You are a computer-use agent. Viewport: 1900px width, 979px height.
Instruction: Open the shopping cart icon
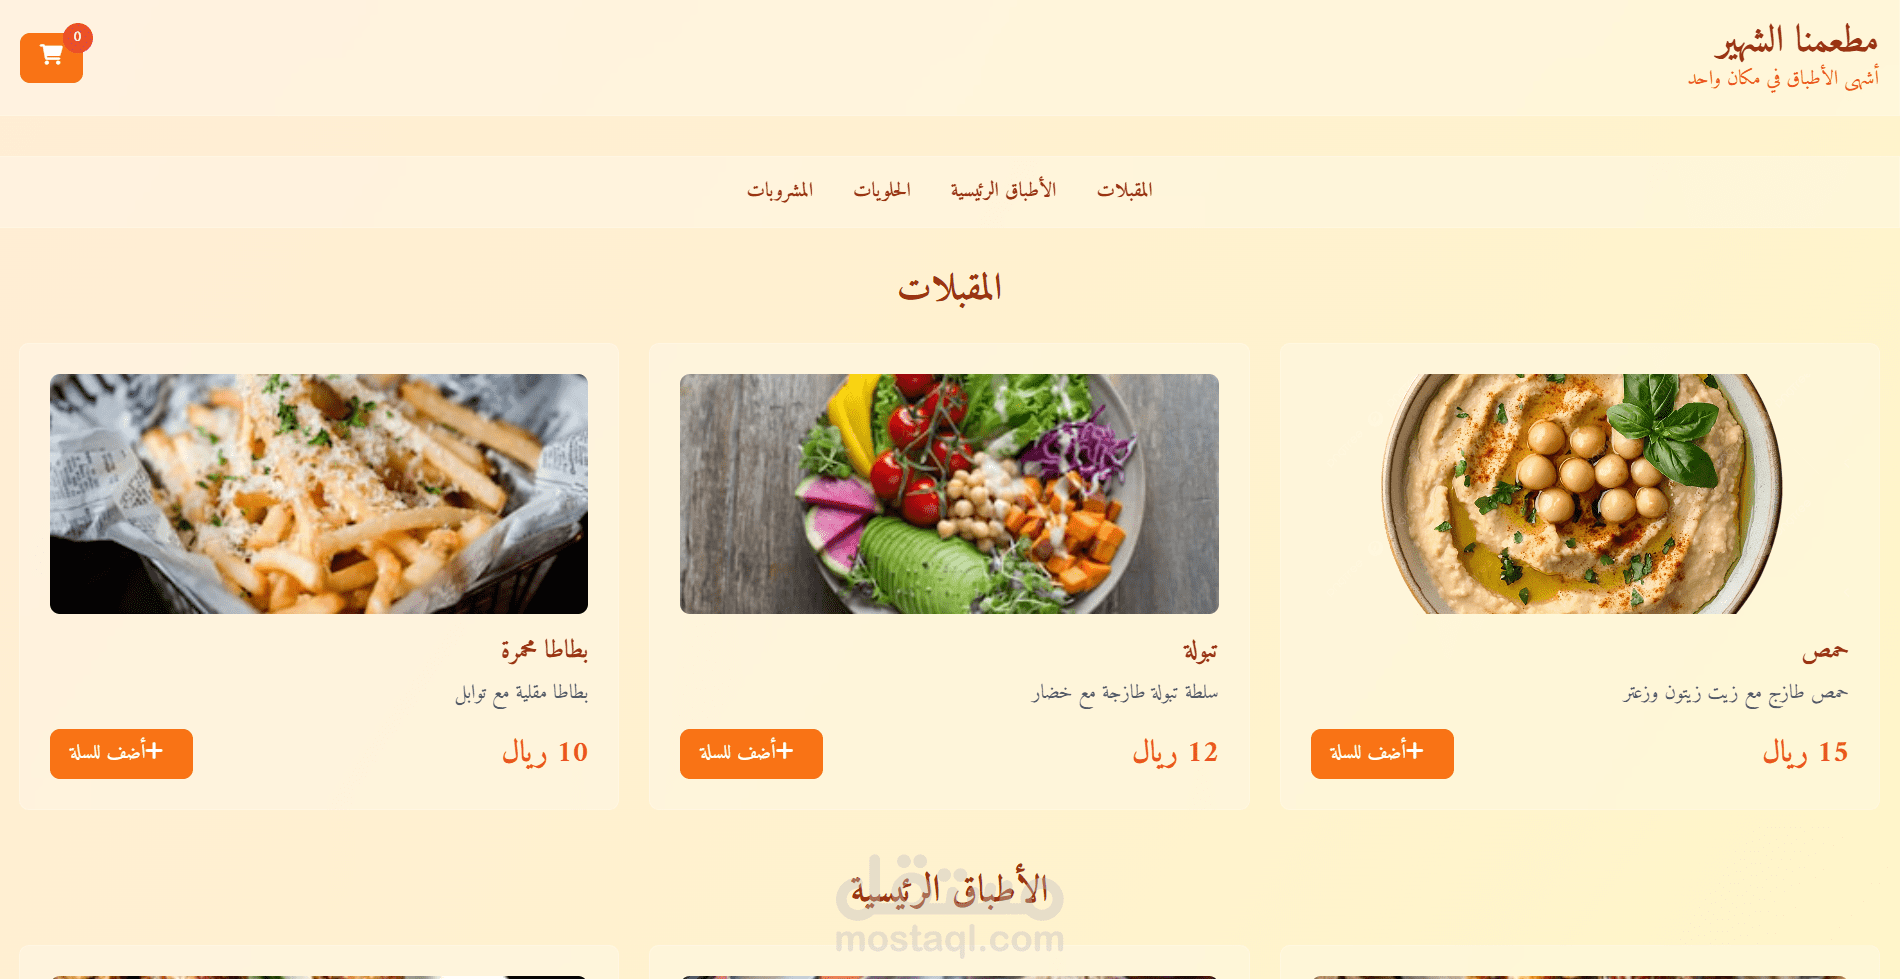coord(51,57)
